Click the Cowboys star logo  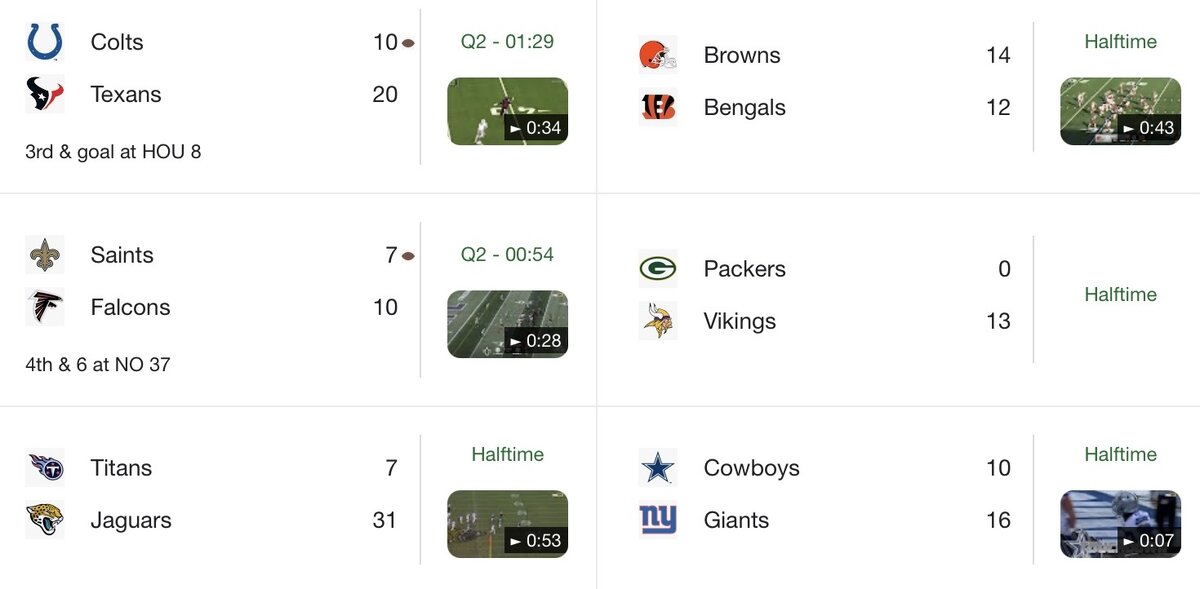point(658,467)
